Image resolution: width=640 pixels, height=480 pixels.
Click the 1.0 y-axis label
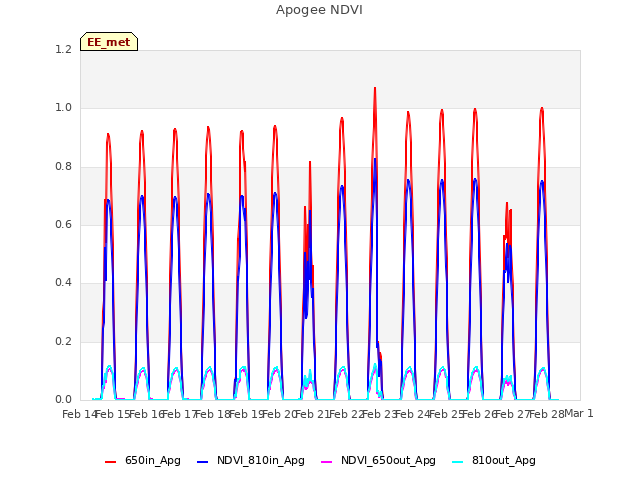(x=63, y=108)
